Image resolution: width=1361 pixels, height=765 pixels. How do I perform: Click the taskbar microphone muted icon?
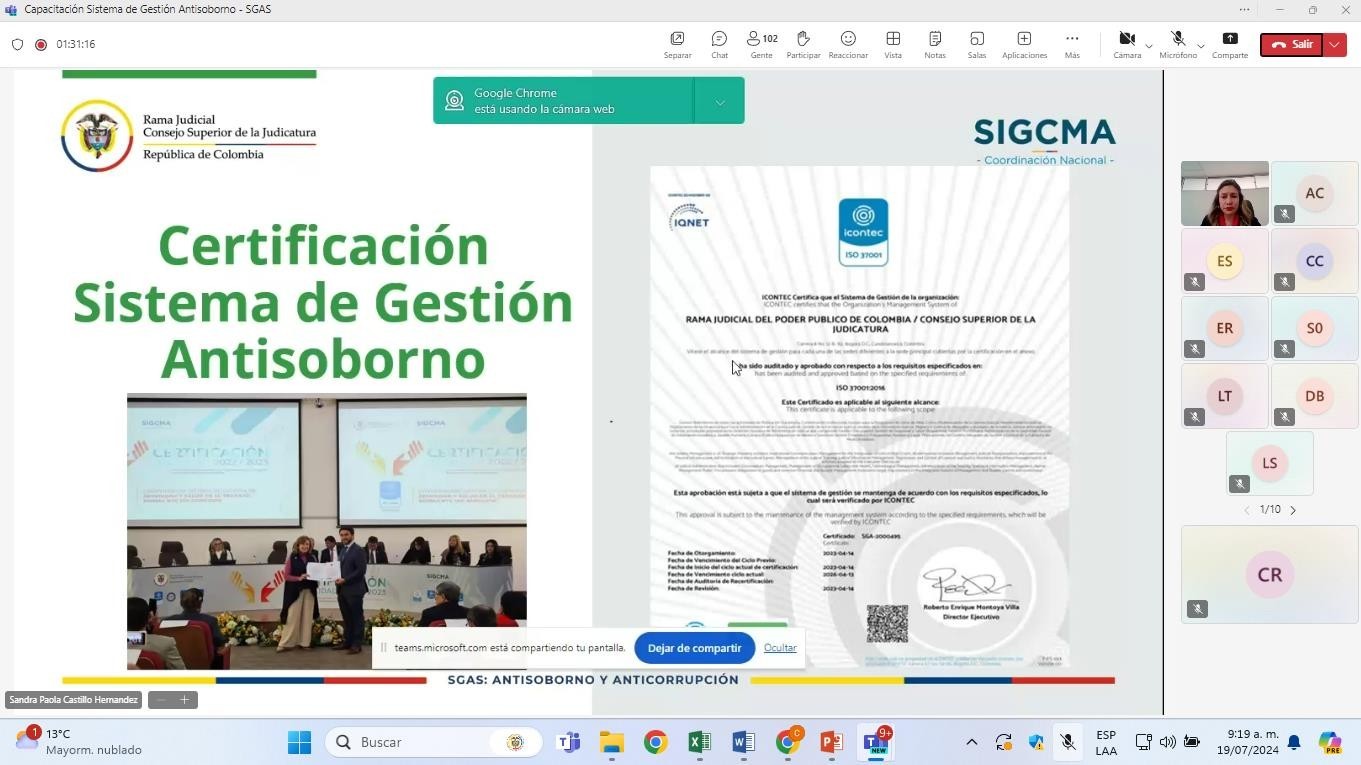point(1068,742)
